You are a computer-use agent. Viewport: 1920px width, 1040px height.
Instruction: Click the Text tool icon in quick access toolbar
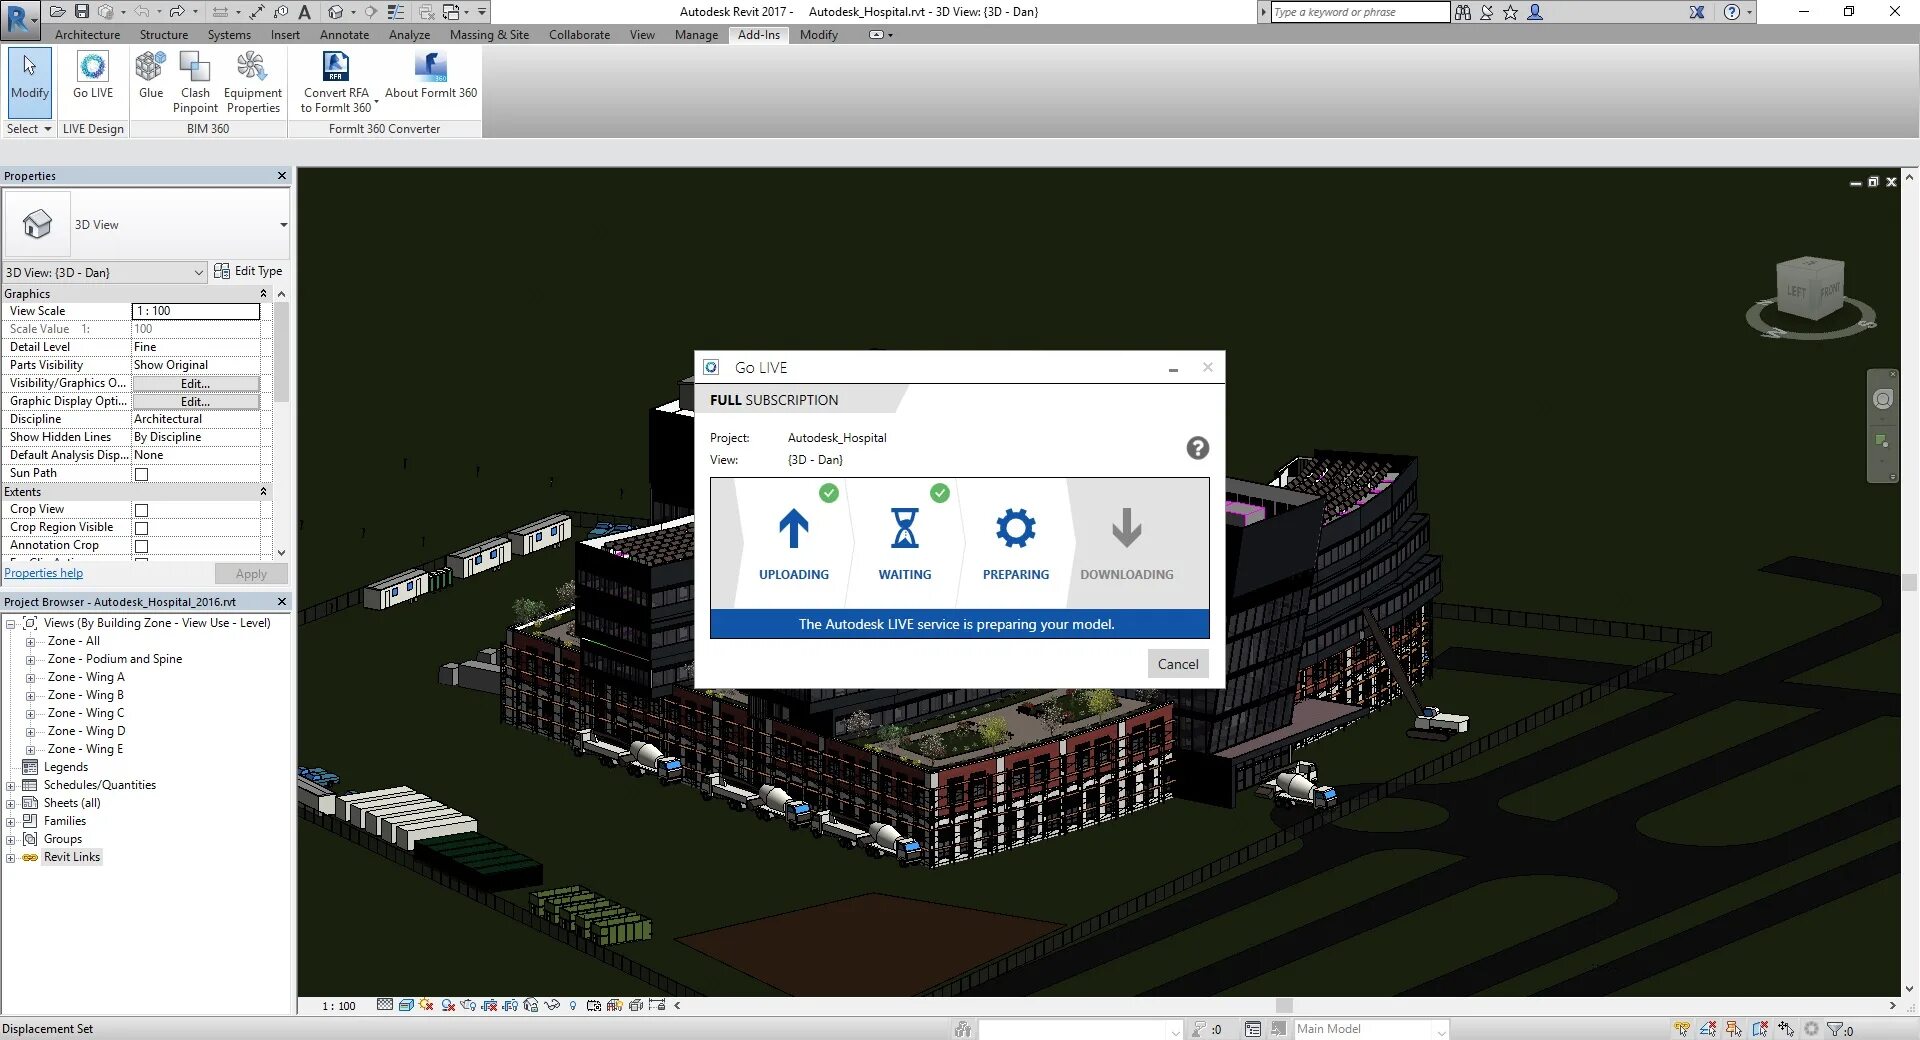(305, 12)
